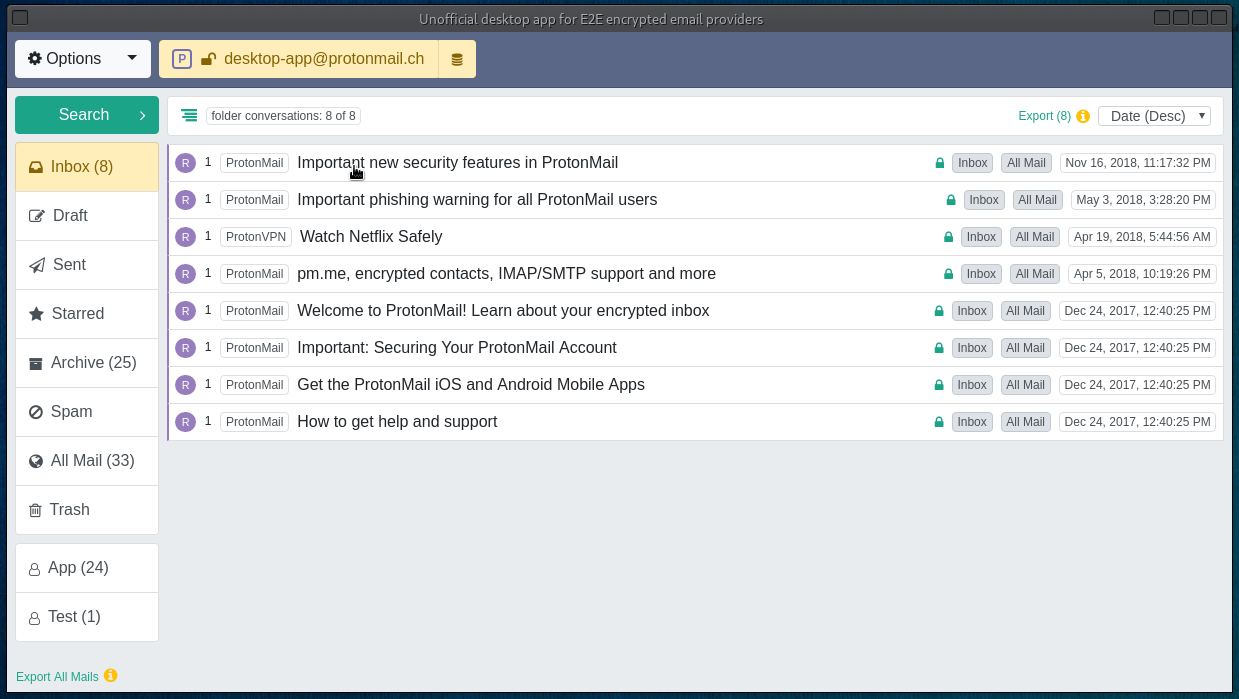Click All Mail tag on Watch Netflix Safely row

pyautogui.click(x=1035, y=237)
